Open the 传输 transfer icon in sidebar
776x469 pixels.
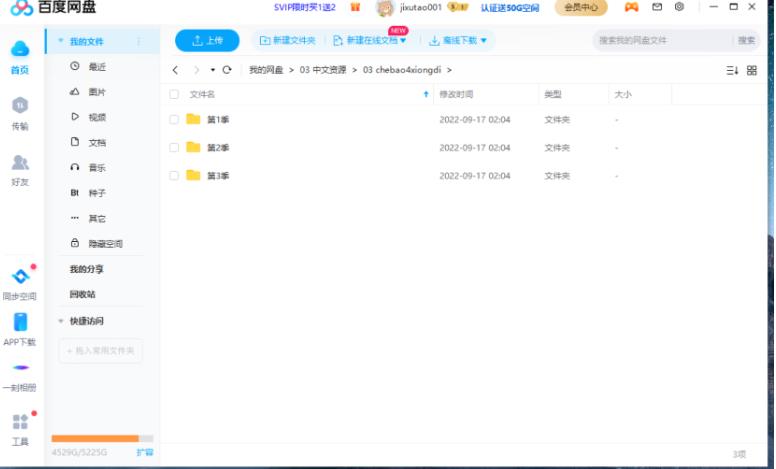point(20,105)
